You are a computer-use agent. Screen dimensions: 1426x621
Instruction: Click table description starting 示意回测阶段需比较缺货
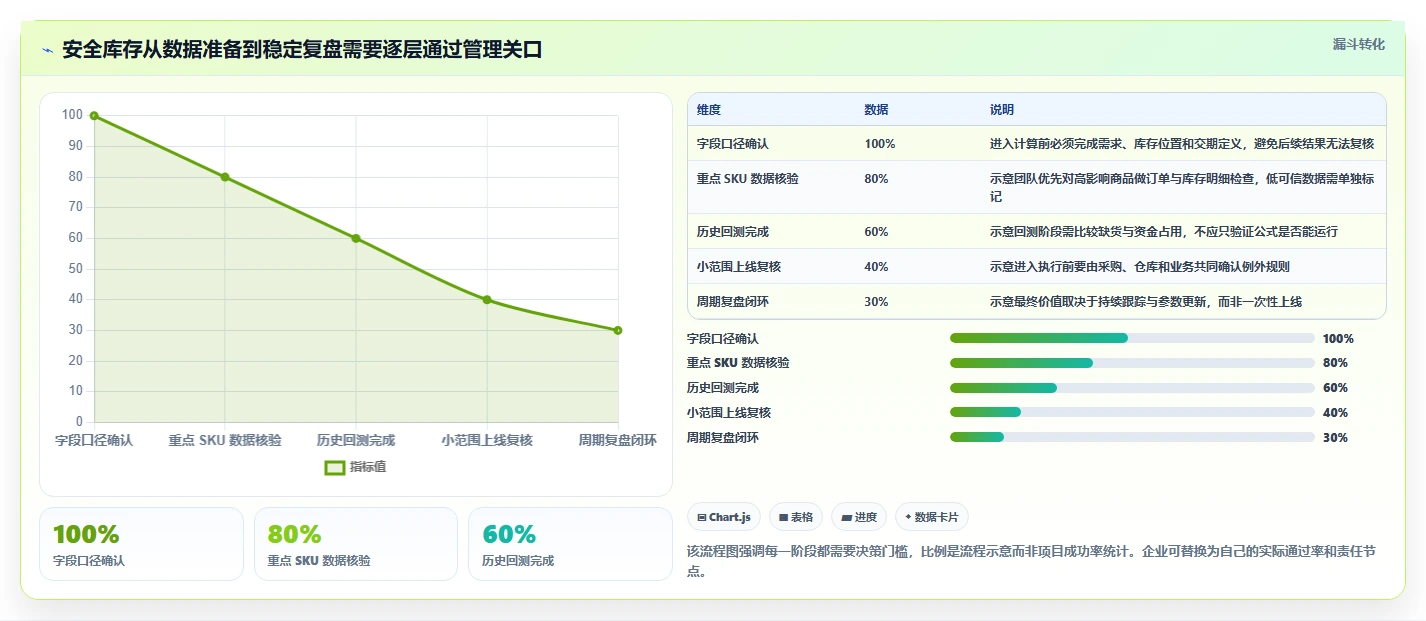(1164, 232)
